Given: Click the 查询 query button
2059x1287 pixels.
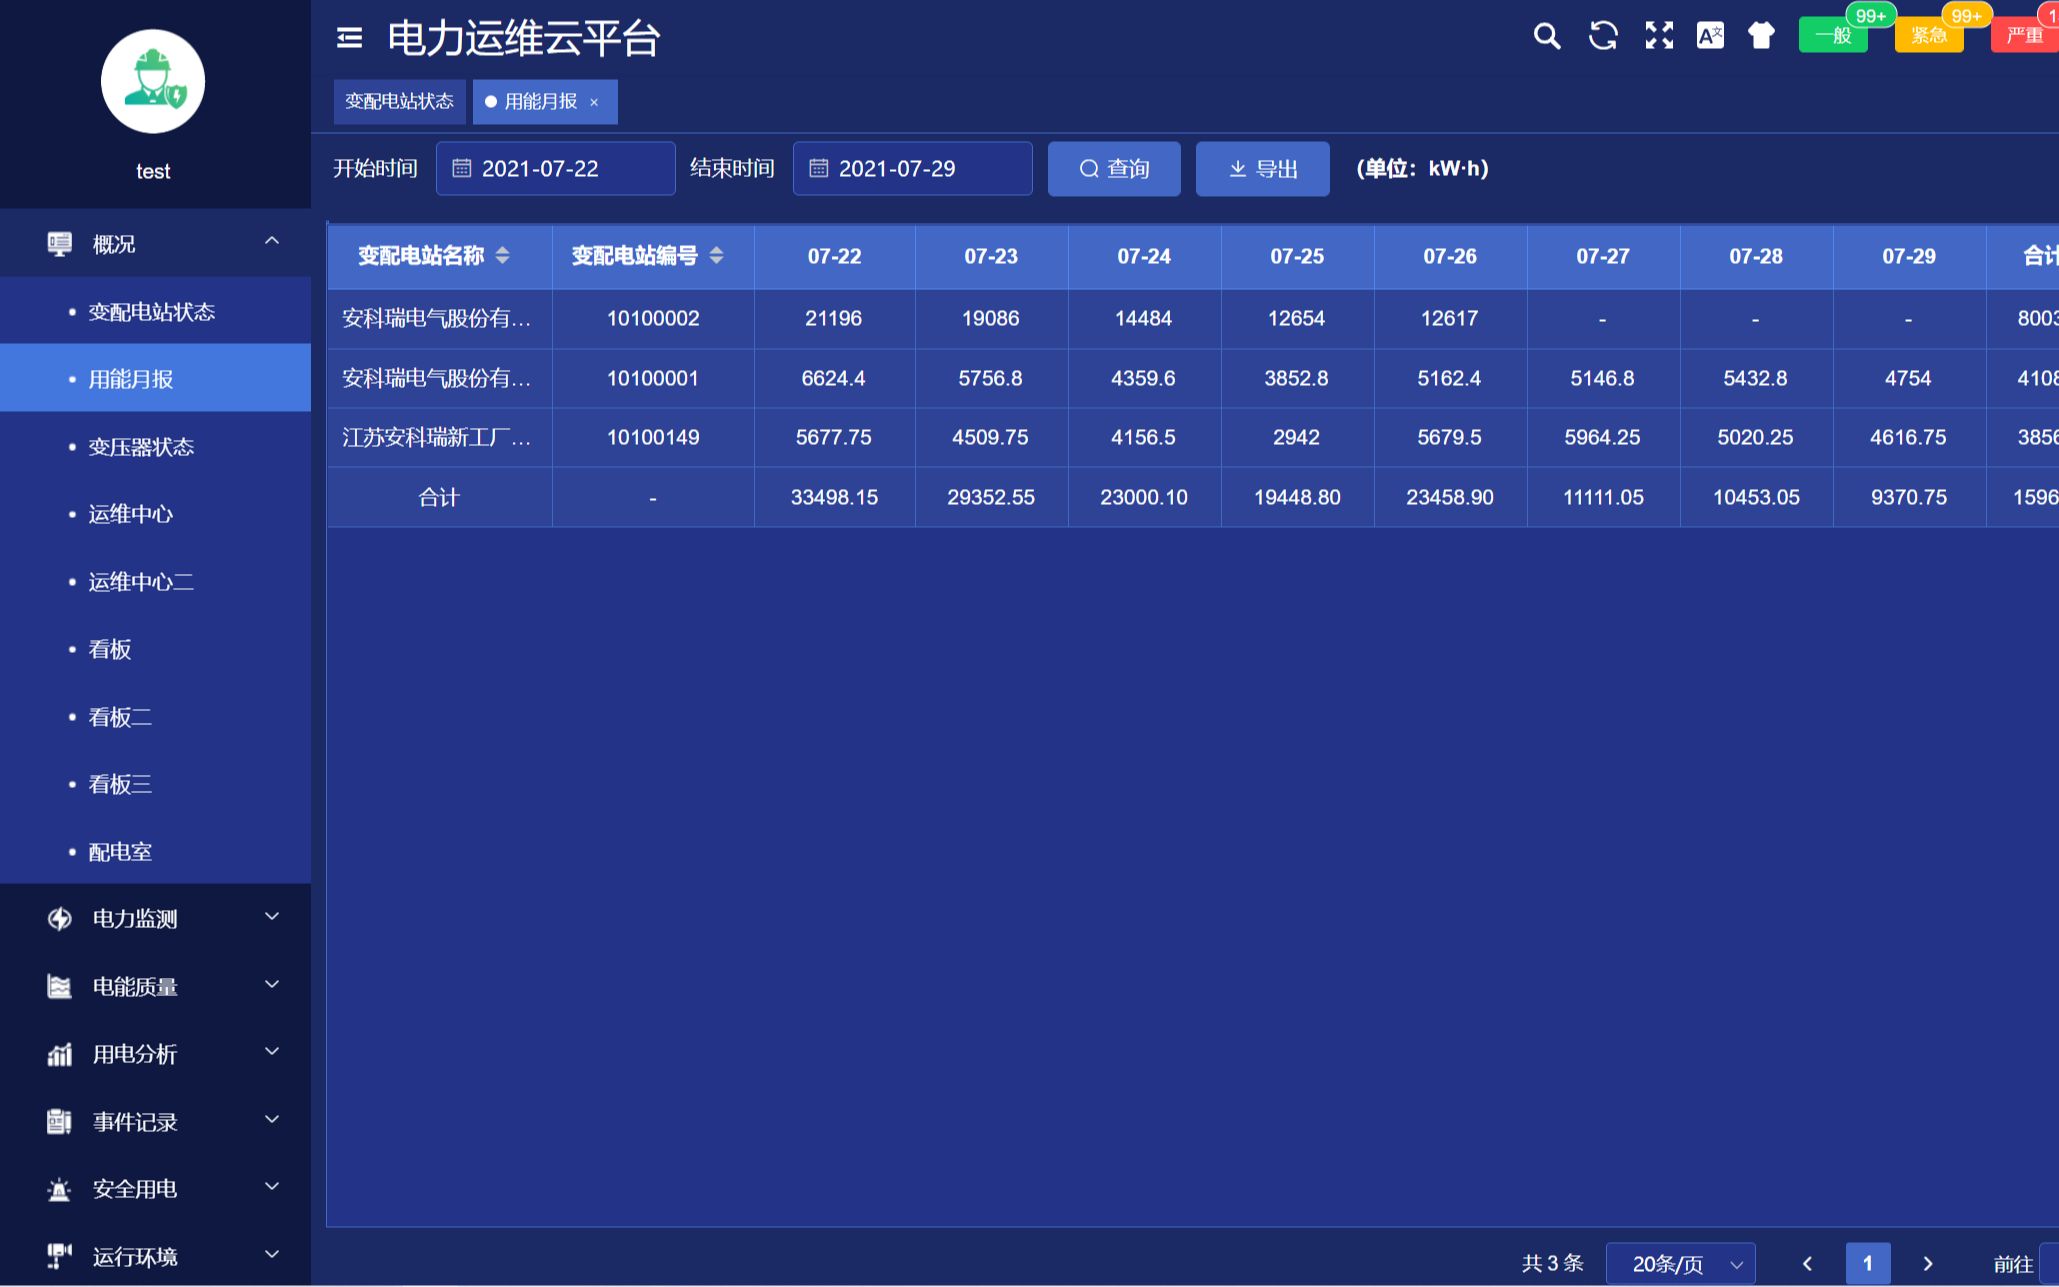Looking at the screenshot, I should pyautogui.click(x=1113, y=168).
